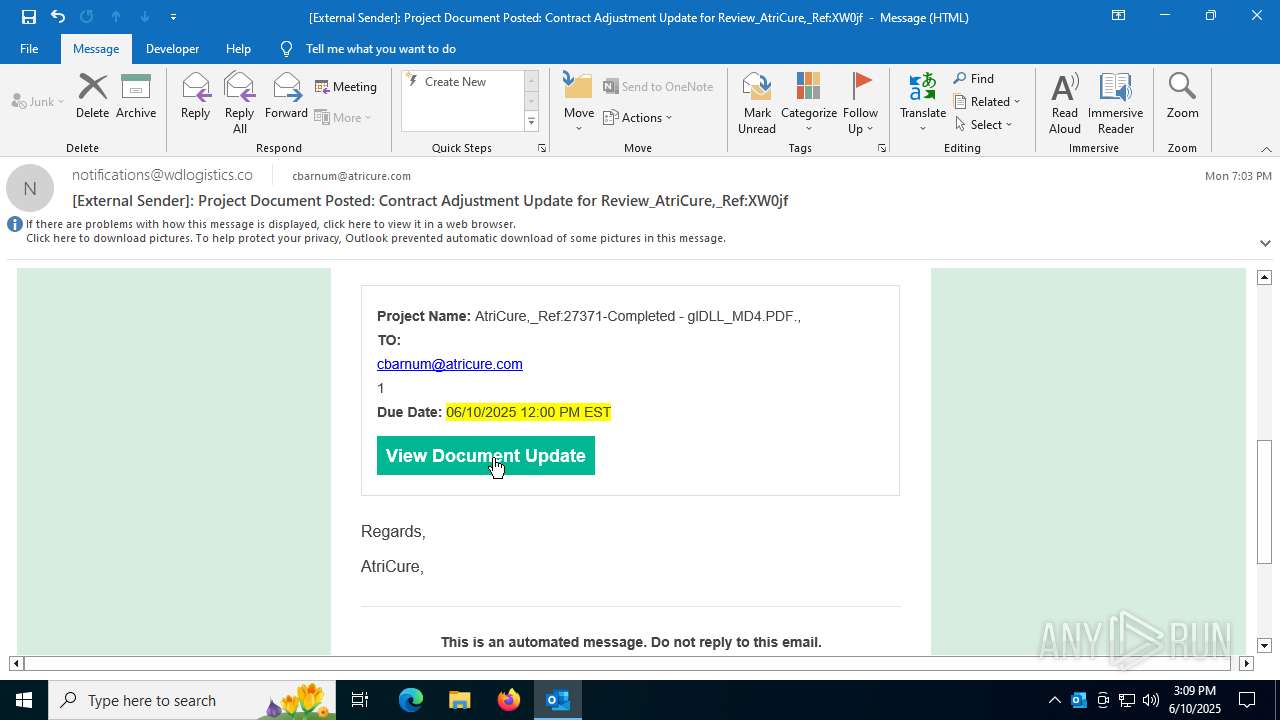Image resolution: width=1280 pixels, height=720 pixels.
Task: Choose Reply All
Action: click(239, 103)
